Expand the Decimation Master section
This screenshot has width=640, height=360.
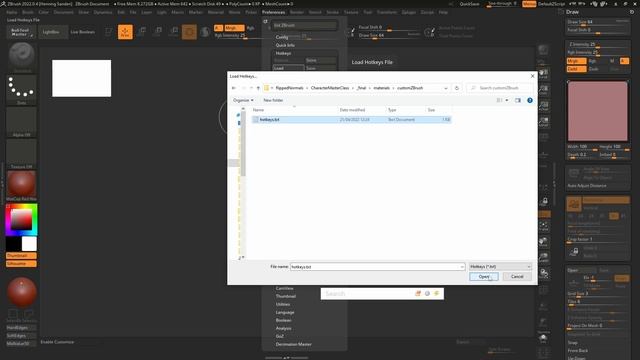tap(293, 344)
